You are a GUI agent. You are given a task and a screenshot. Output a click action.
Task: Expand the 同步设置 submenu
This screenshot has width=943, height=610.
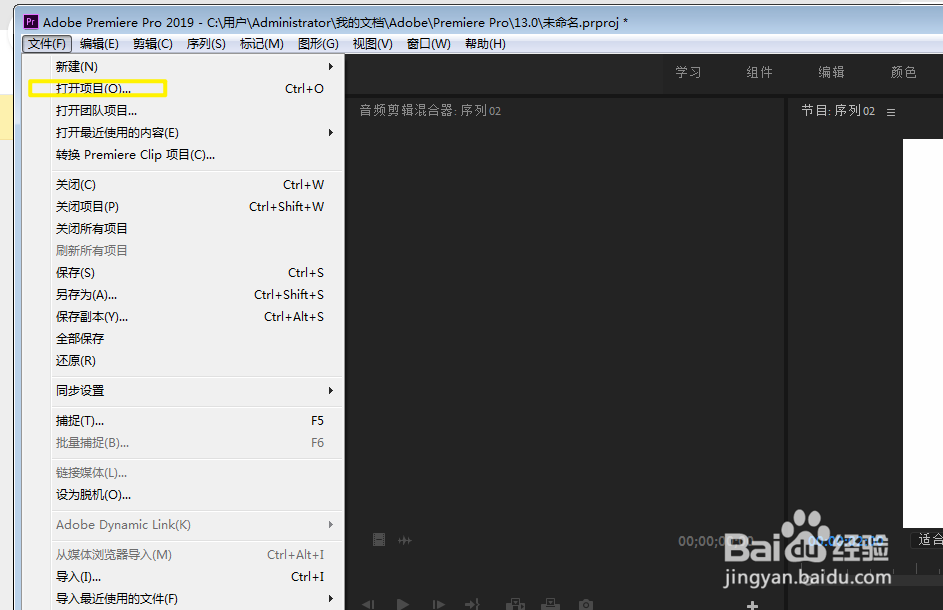pos(183,390)
